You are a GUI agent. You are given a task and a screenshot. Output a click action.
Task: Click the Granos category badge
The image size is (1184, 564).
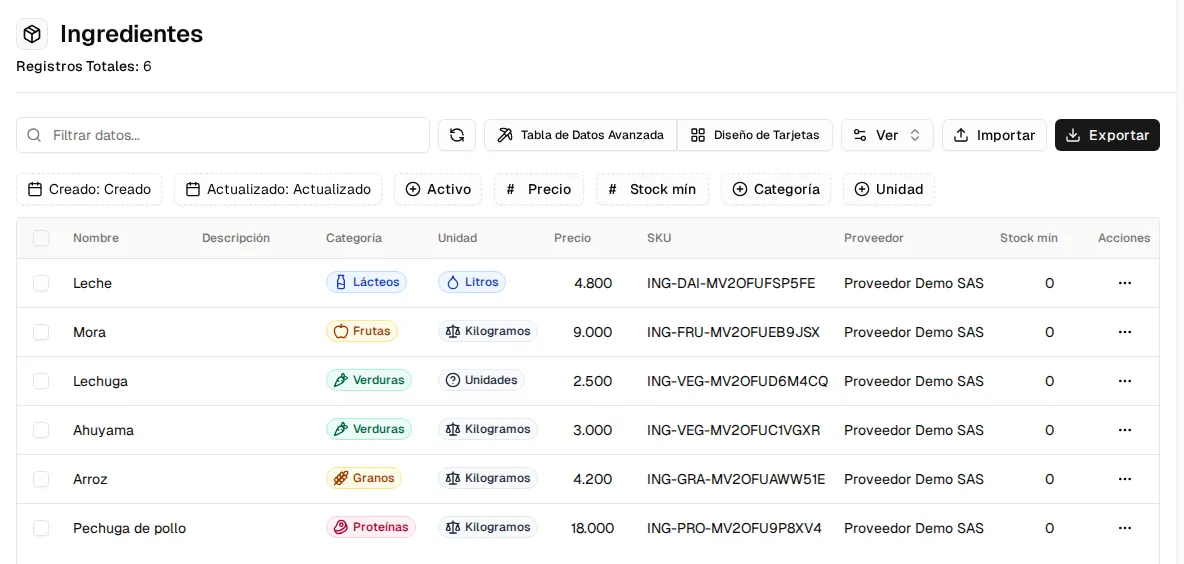pos(364,479)
